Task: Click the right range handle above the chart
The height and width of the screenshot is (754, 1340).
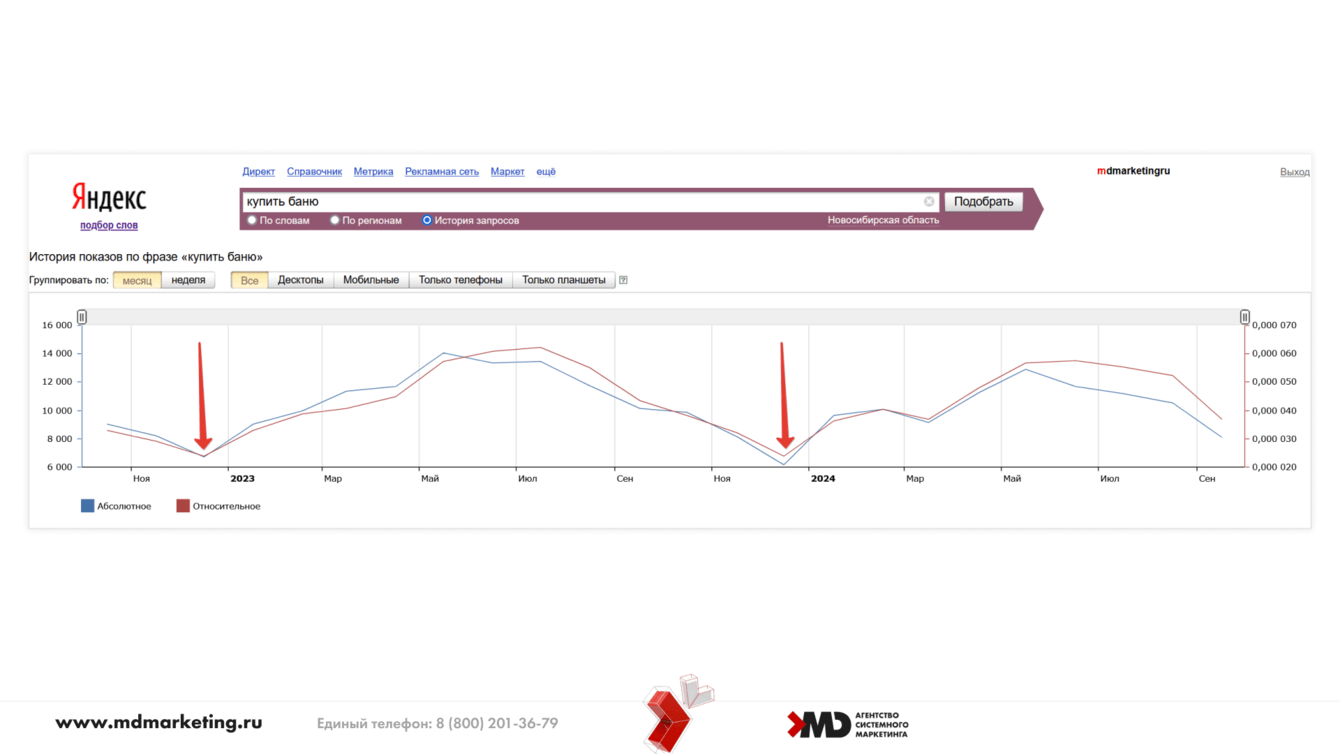Action: click(x=1245, y=317)
